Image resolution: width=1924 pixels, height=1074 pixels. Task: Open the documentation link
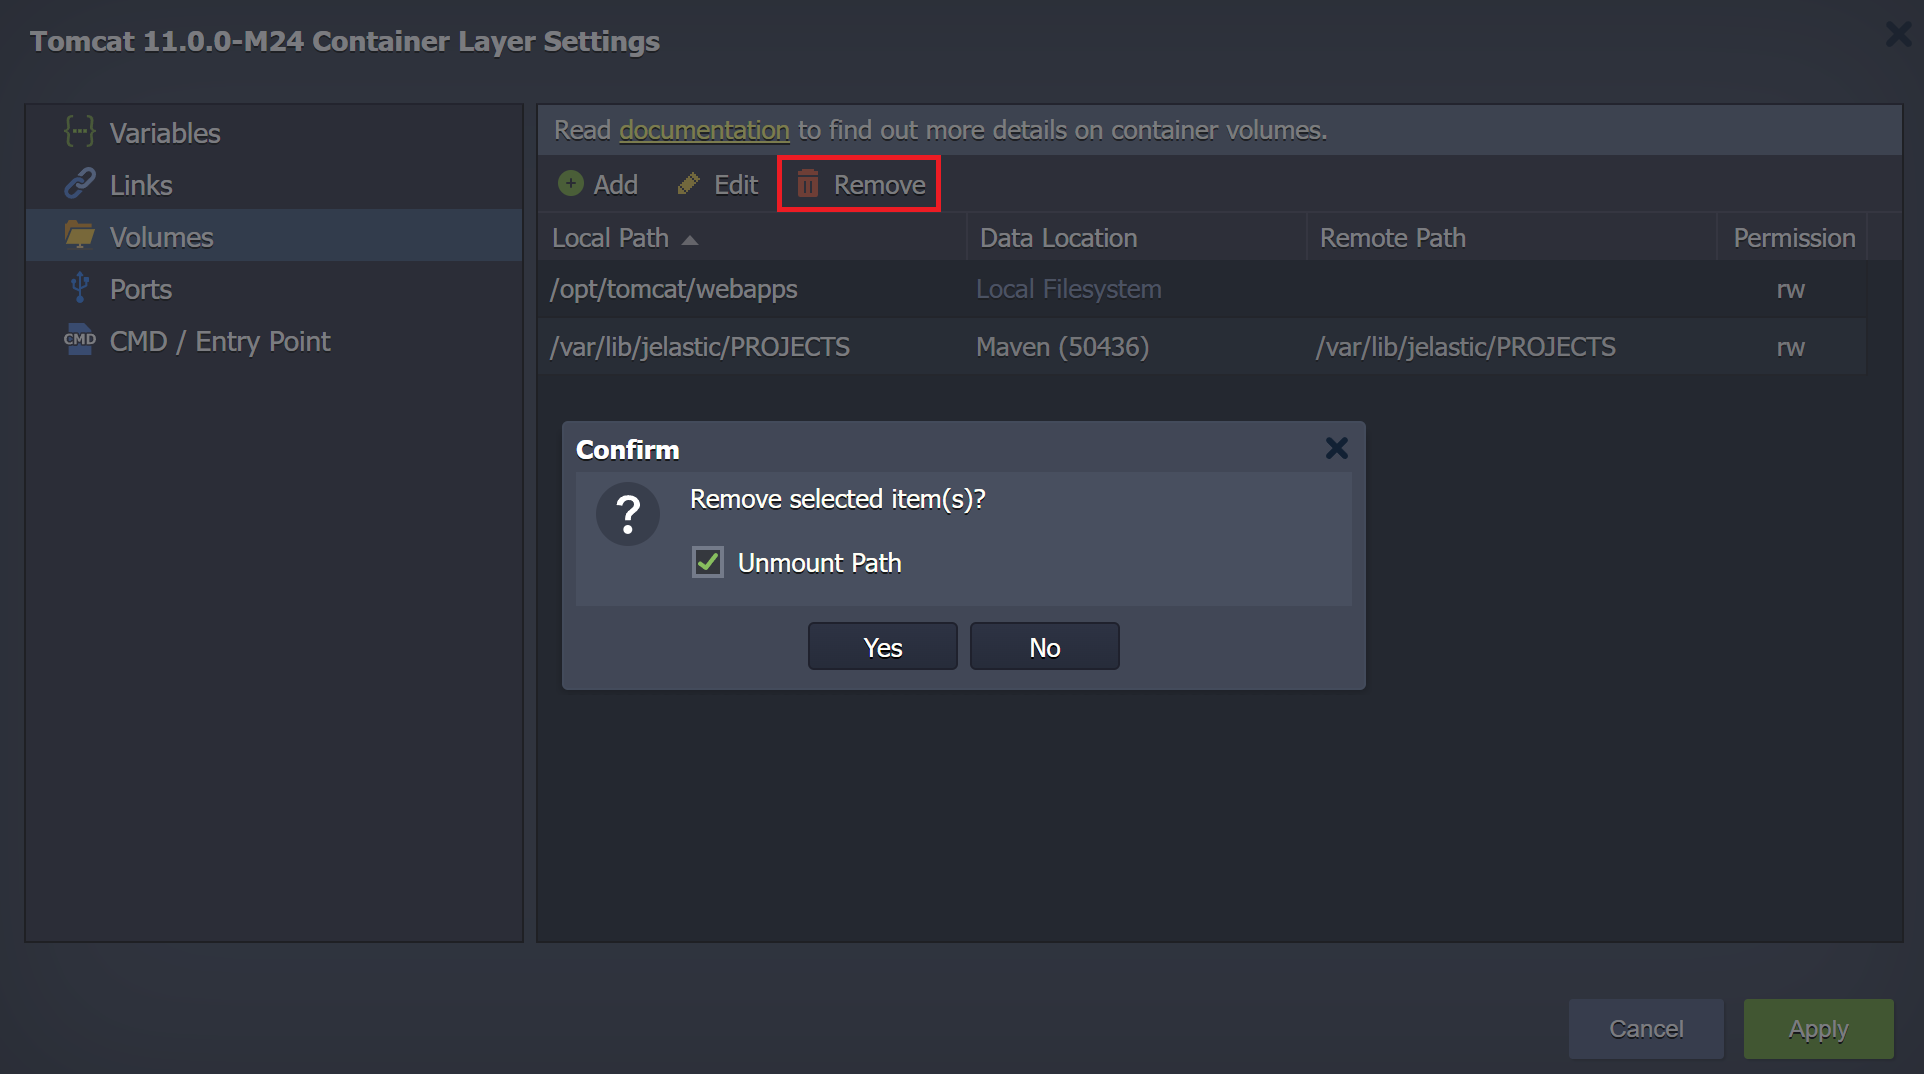[x=704, y=130]
